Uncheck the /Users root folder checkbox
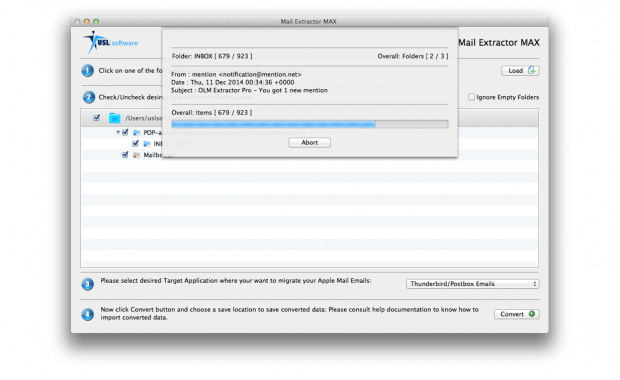This screenshot has height=380, width=620. tap(96, 118)
